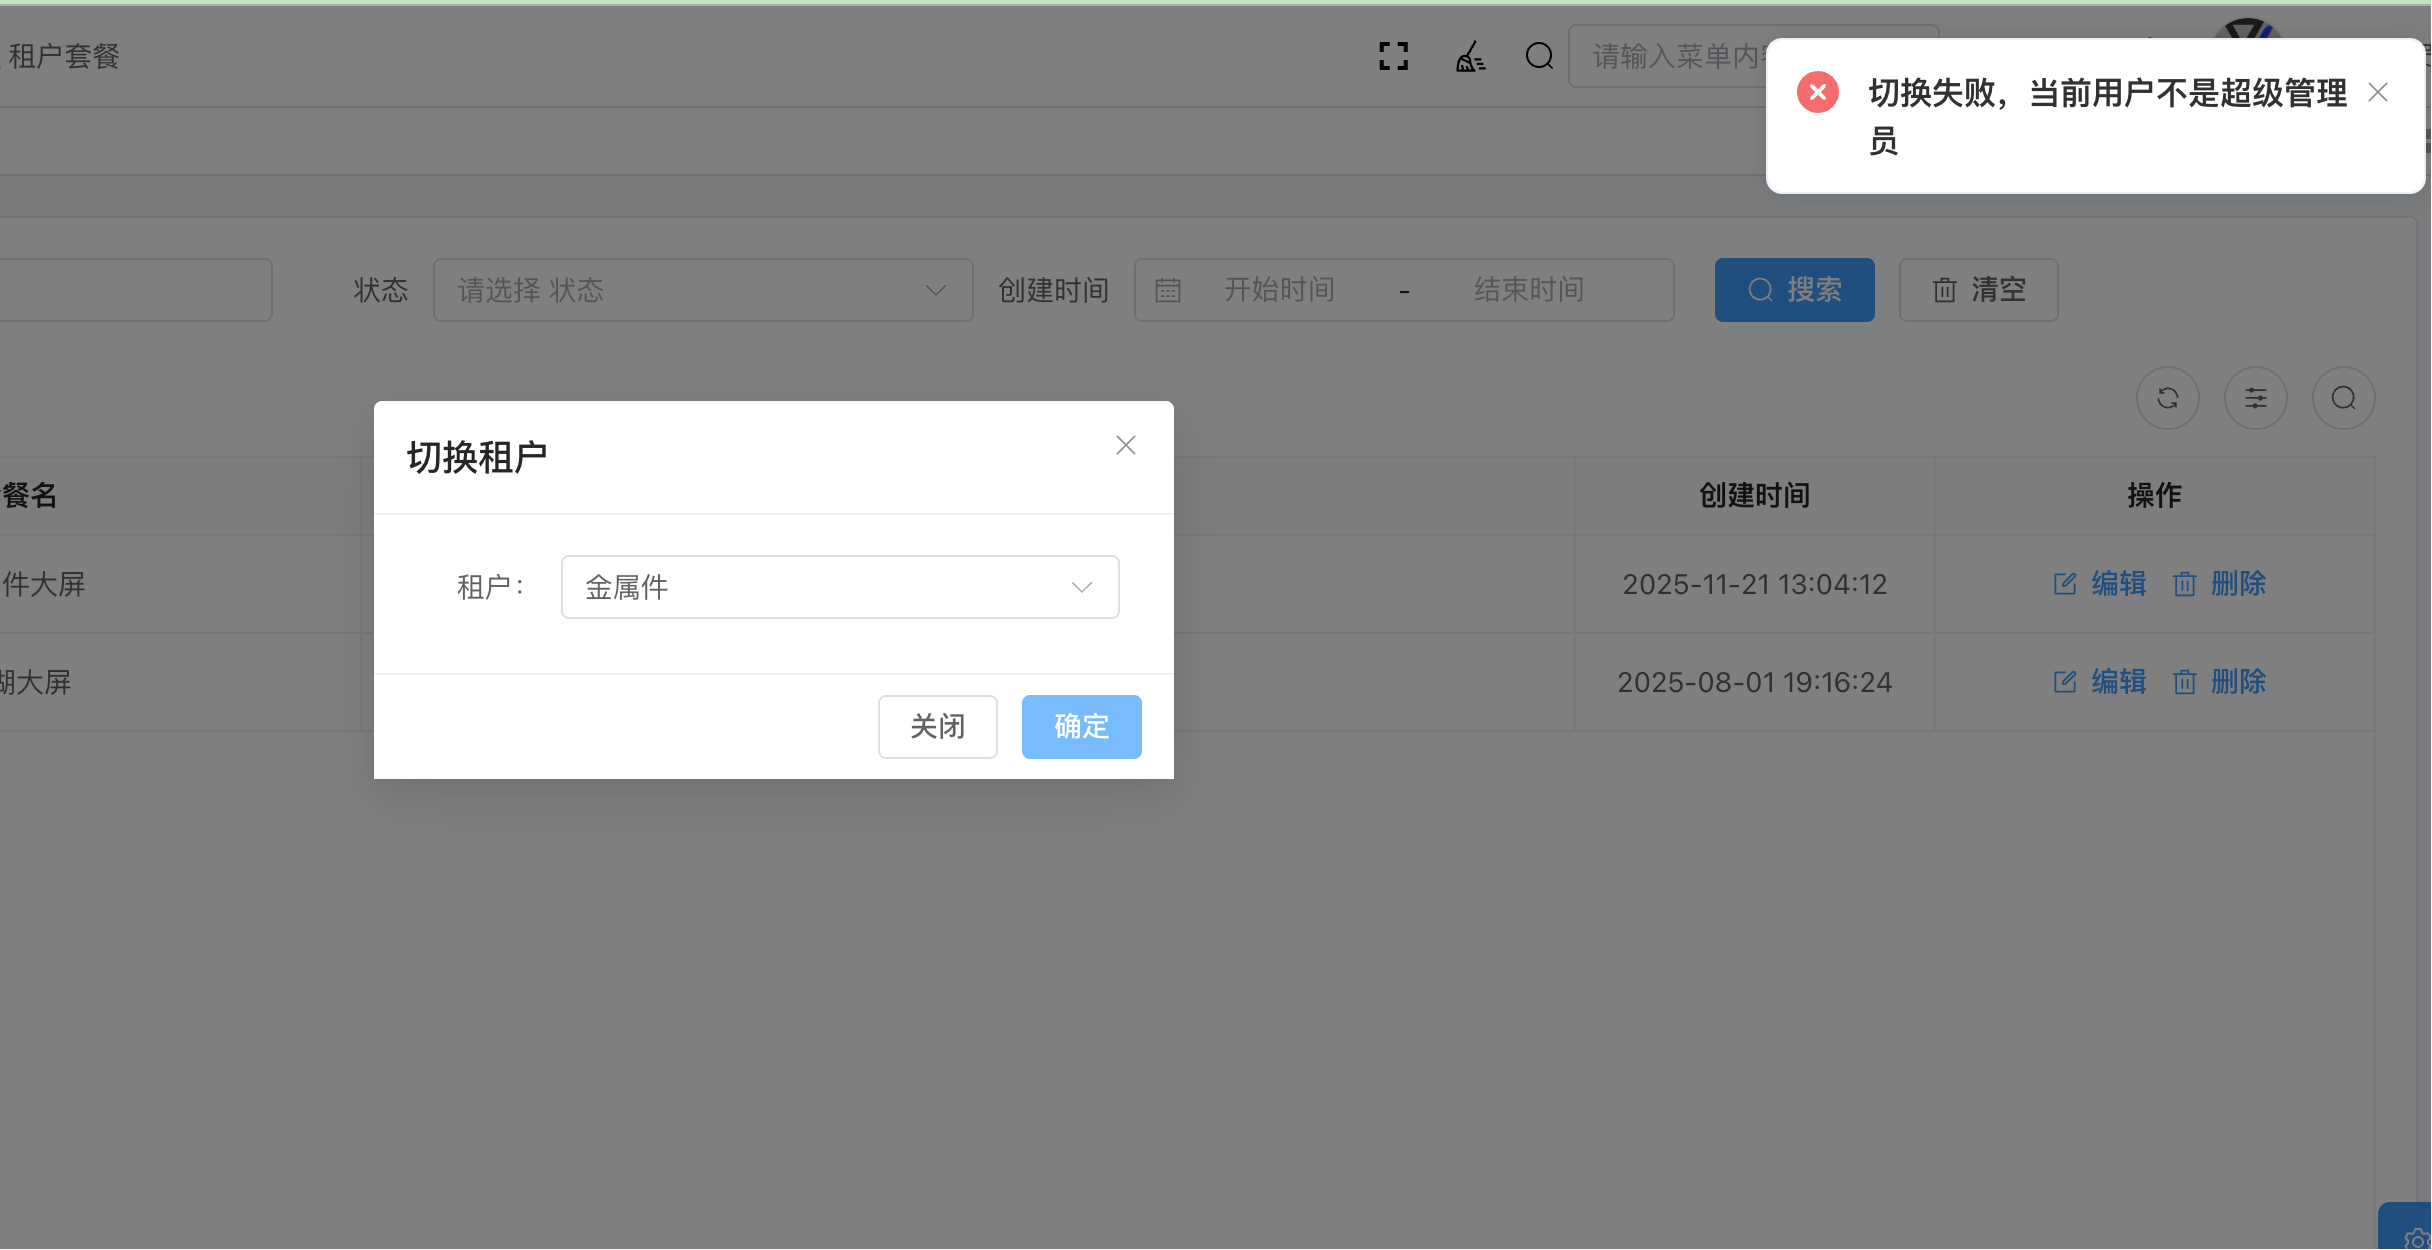Open the column settings sliders icon
This screenshot has height=1250, width=2432.
click(x=2255, y=399)
